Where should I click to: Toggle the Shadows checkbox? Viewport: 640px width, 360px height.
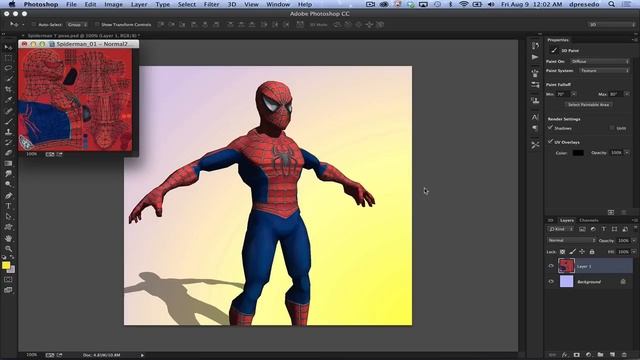tap(550, 128)
